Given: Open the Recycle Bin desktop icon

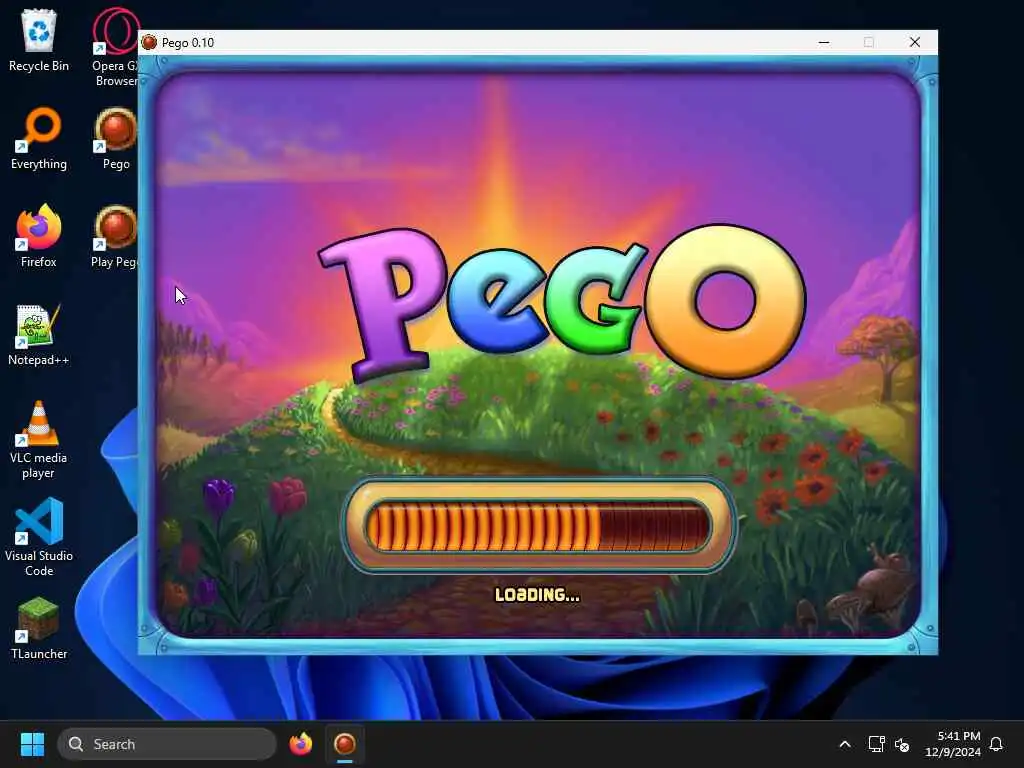Looking at the screenshot, I should point(39,40).
